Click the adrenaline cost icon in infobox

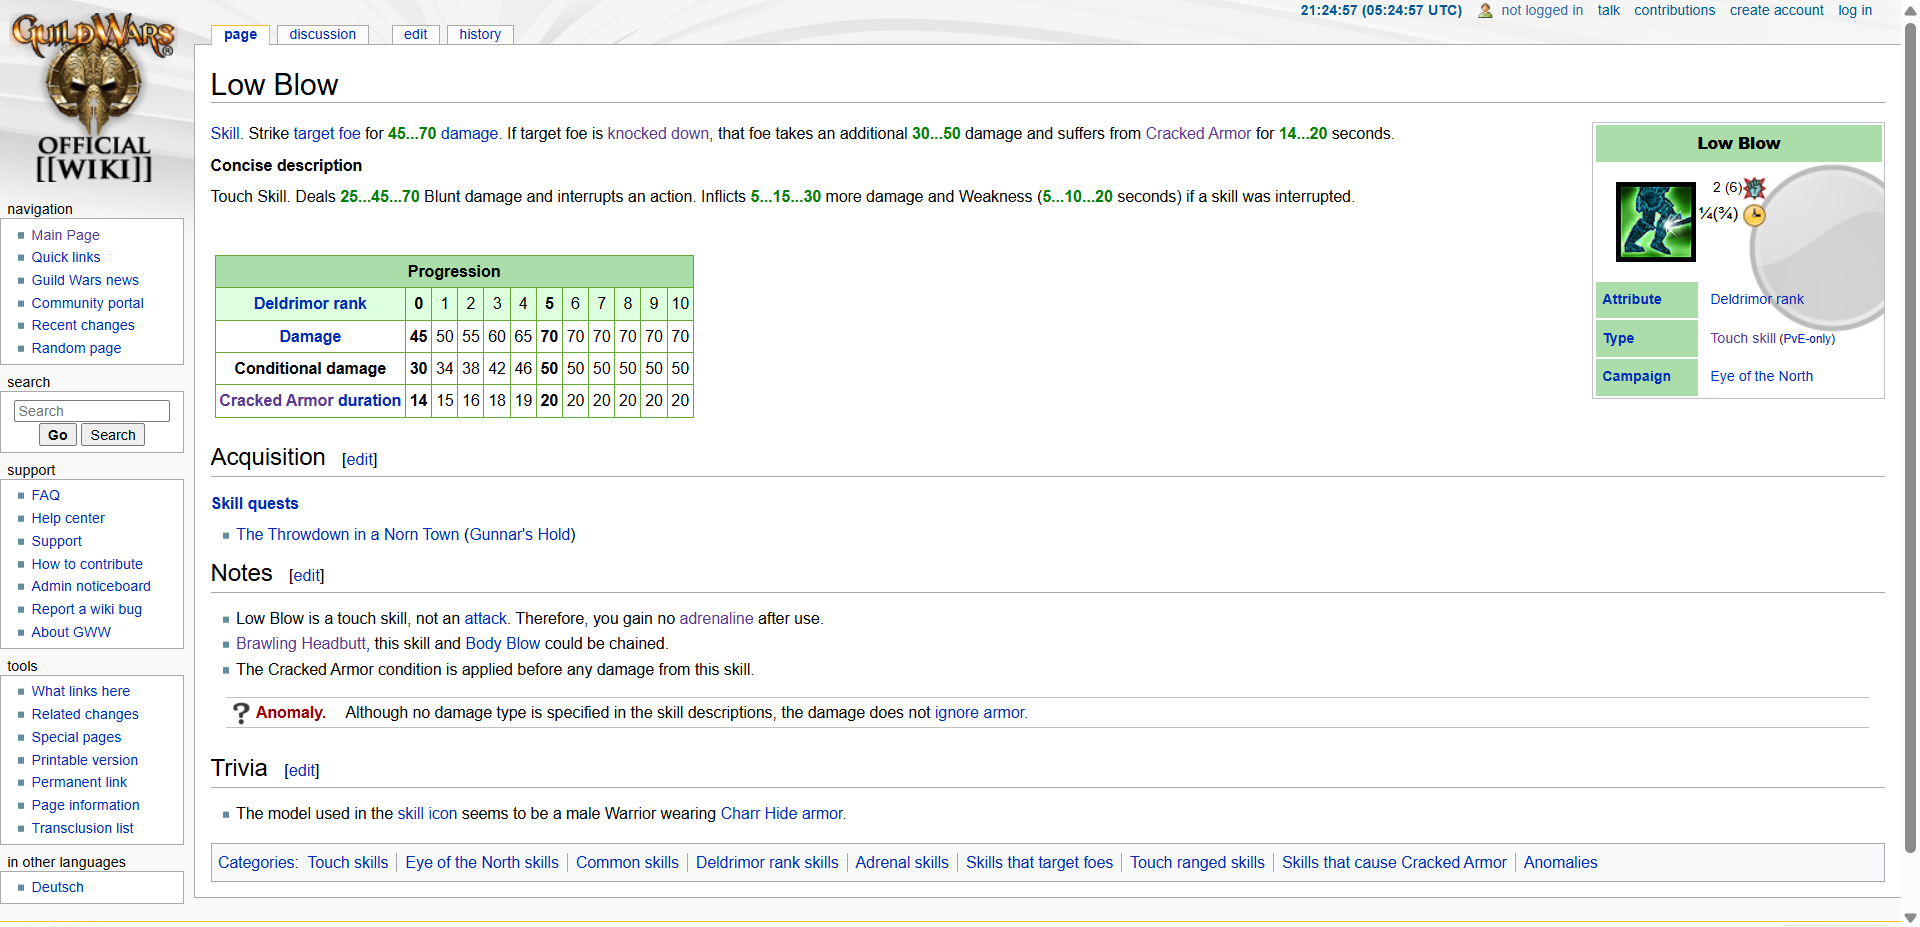point(1755,187)
